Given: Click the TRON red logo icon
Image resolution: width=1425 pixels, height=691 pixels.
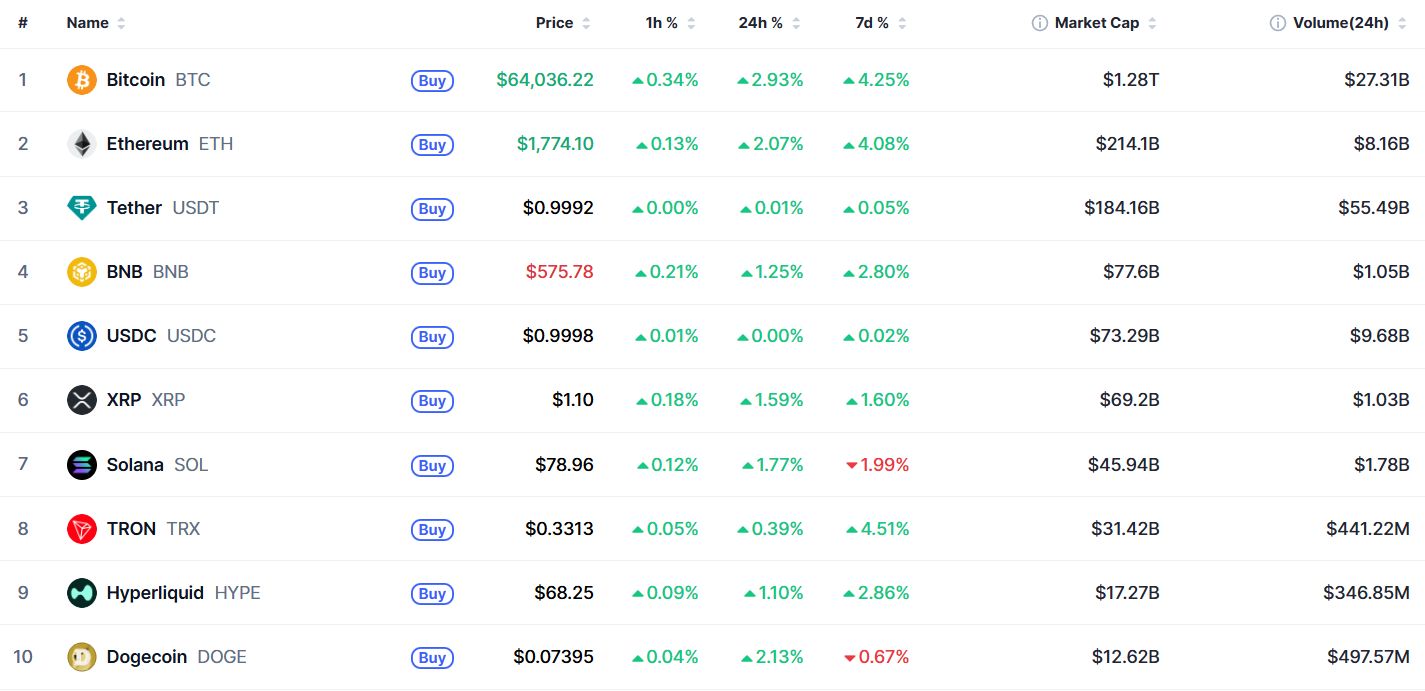Looking at the screenshot, I should coord(82,528).
